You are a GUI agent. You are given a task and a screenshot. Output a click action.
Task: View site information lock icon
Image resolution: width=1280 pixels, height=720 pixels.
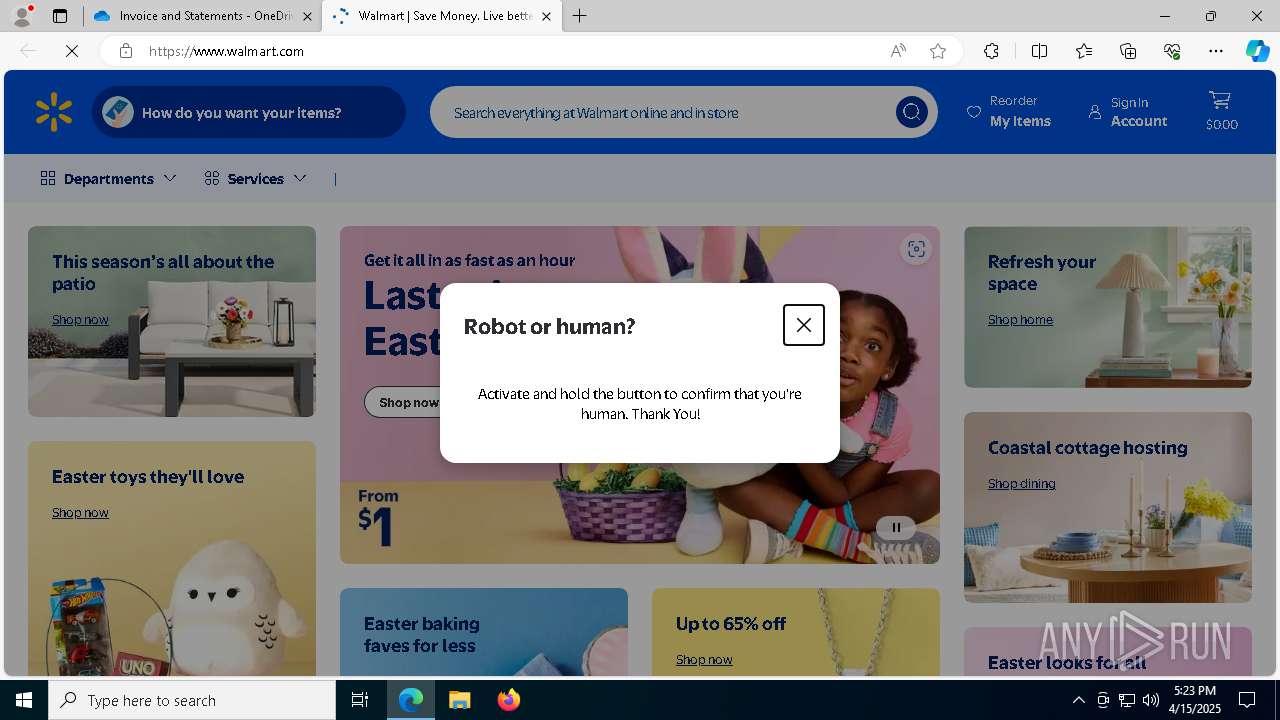point(126,51)
